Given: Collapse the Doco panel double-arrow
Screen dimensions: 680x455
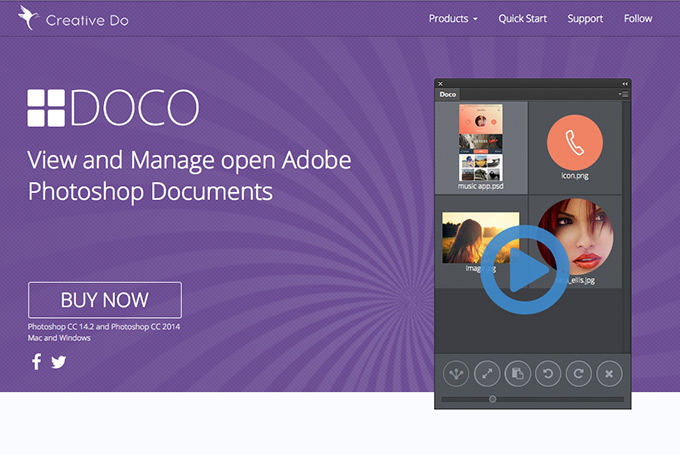Looking at the screenshot, I should click(x=625, y=84).
